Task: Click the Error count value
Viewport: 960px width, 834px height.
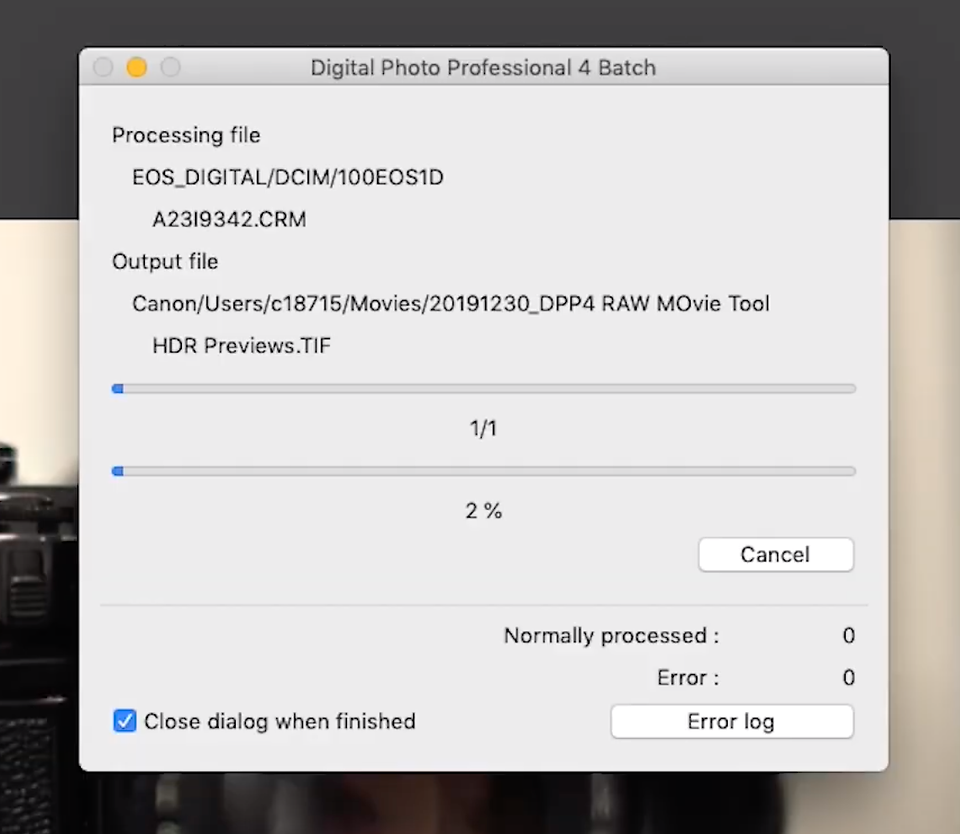Action: [x=849, y=678]
